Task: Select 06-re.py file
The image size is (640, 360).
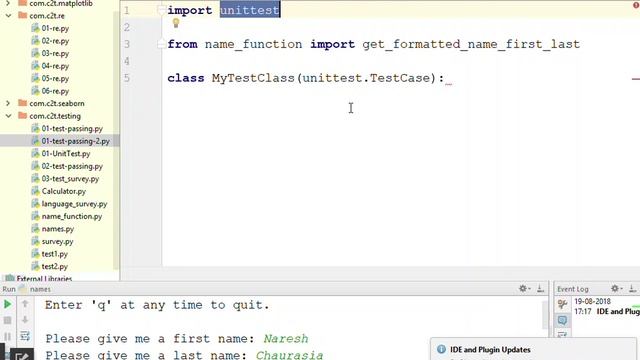Action: click(55, 91)
